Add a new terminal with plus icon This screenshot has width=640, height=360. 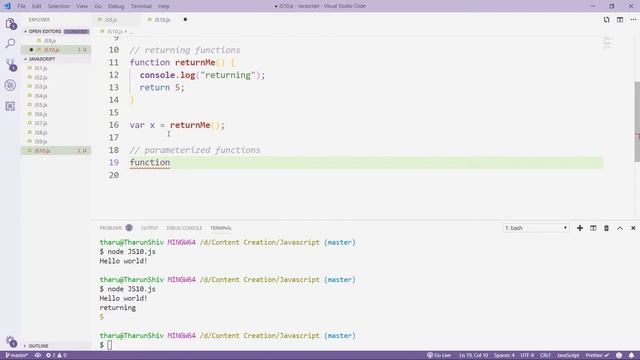click(x=580, y=228)
